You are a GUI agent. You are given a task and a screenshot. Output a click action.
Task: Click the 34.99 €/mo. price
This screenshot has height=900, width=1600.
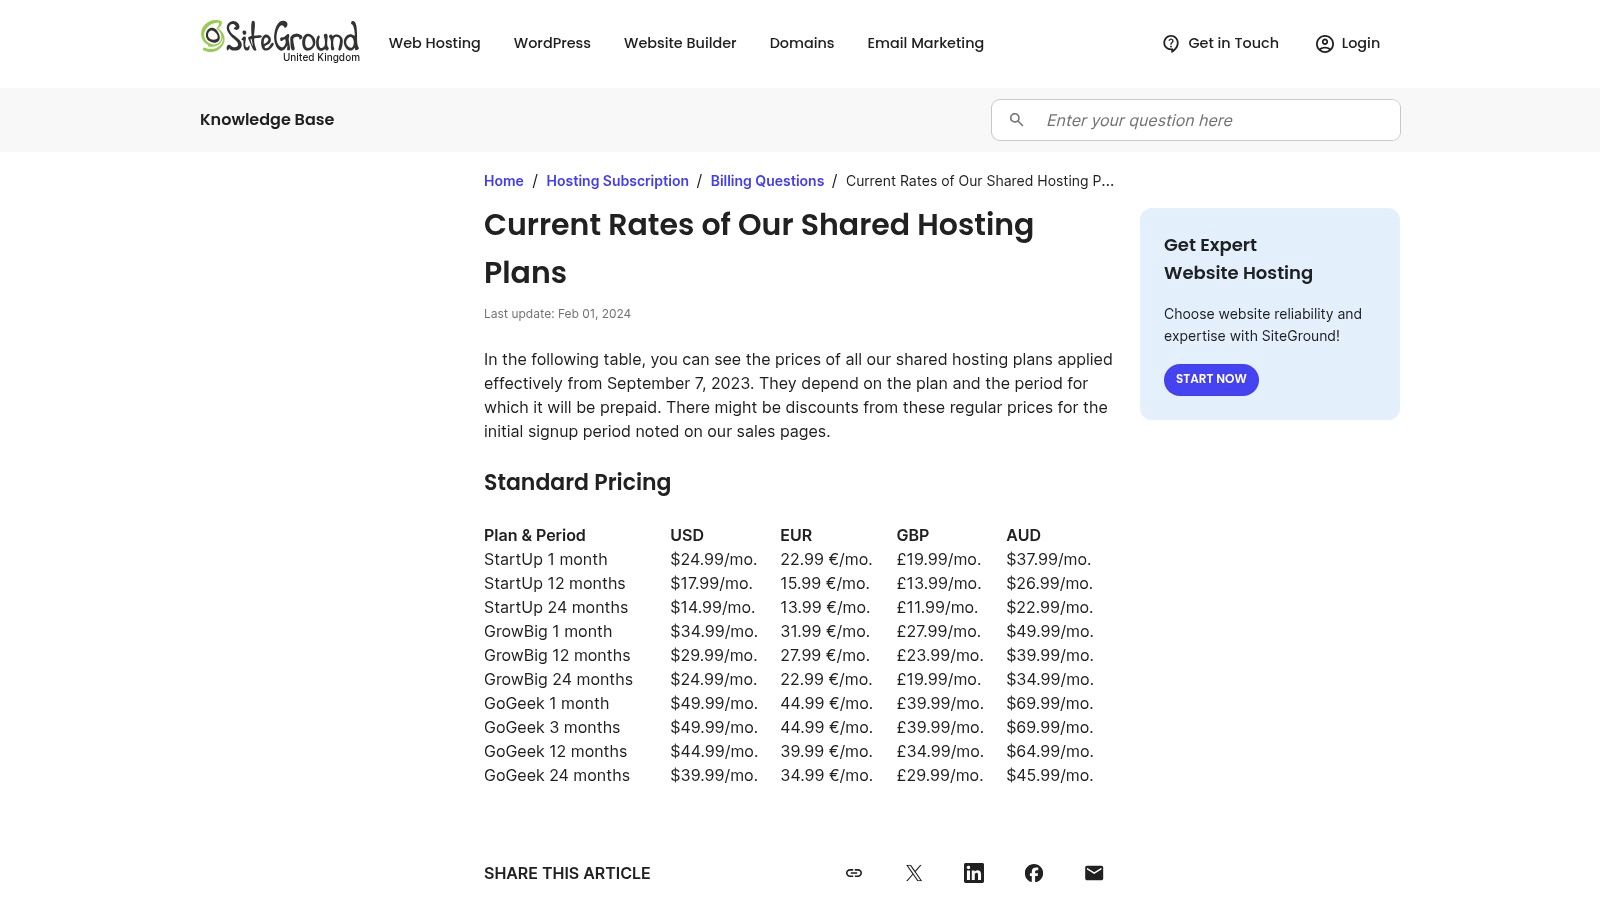coord(827,775)
